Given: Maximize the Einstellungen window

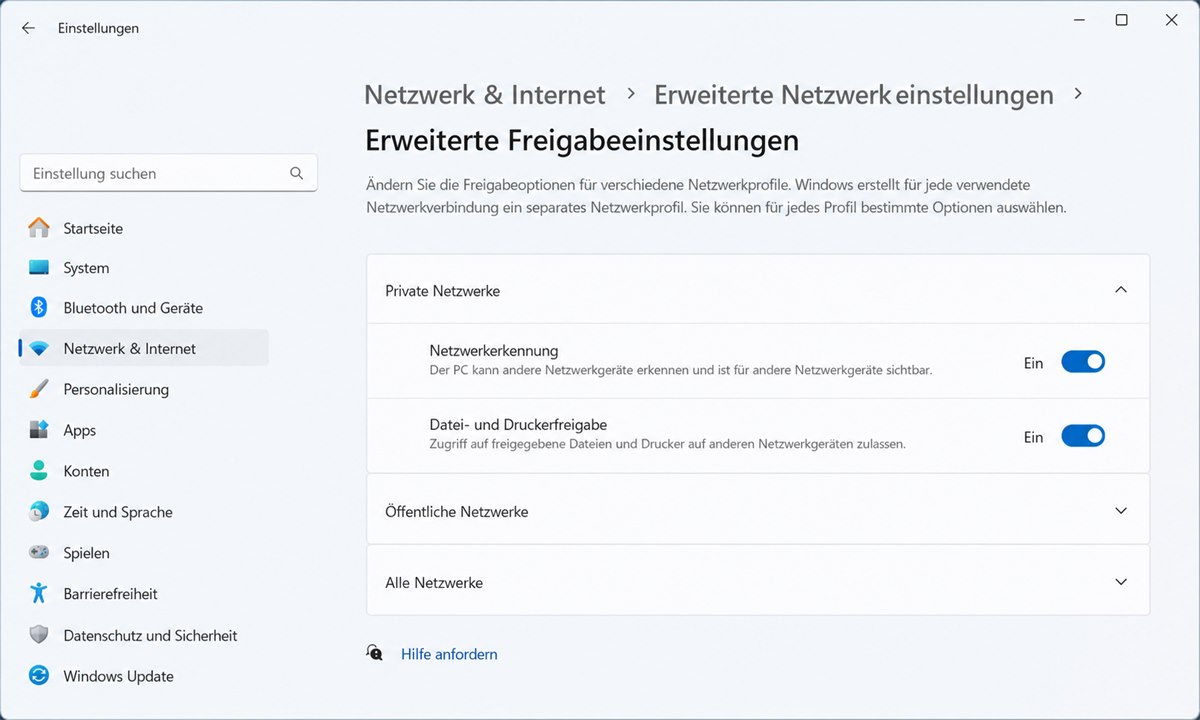Looking at the screenshot, I should point(1122,20).
